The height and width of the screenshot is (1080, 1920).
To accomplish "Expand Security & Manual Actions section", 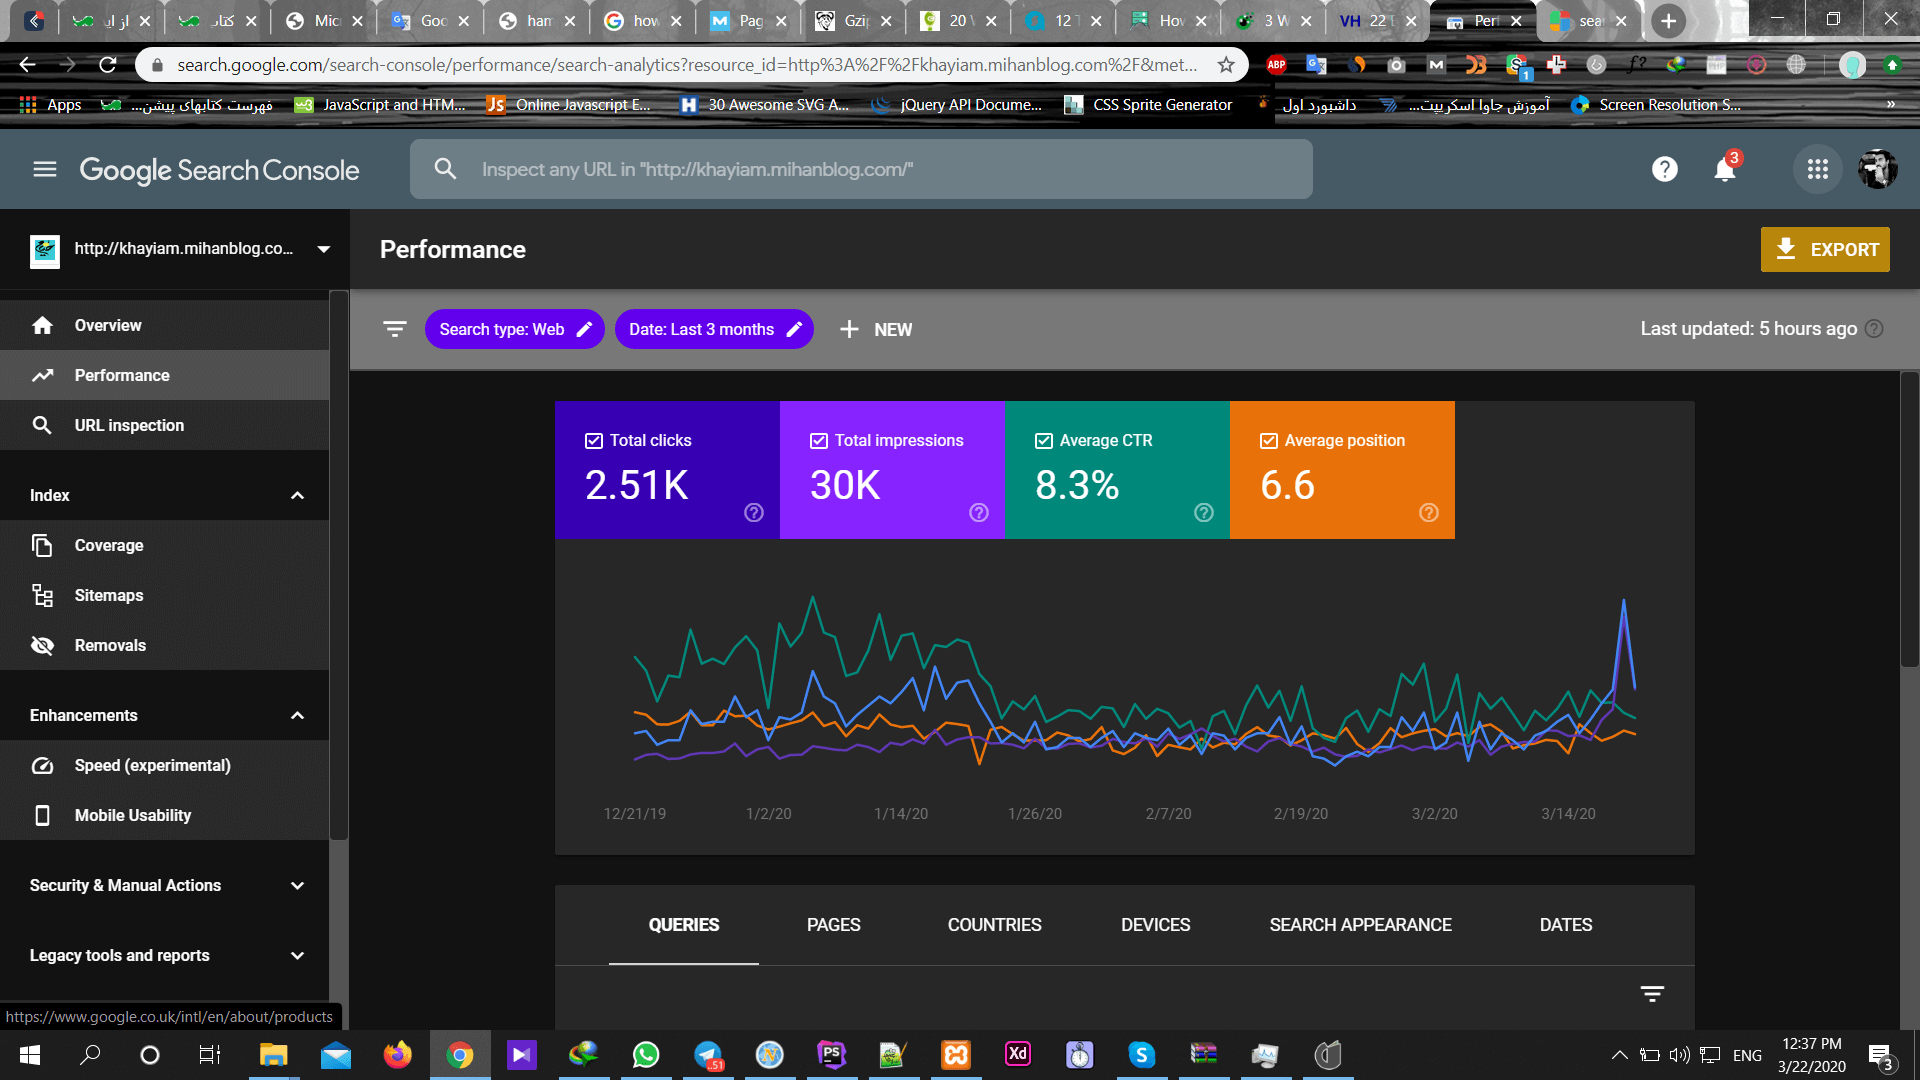I will tap(297, 885).
